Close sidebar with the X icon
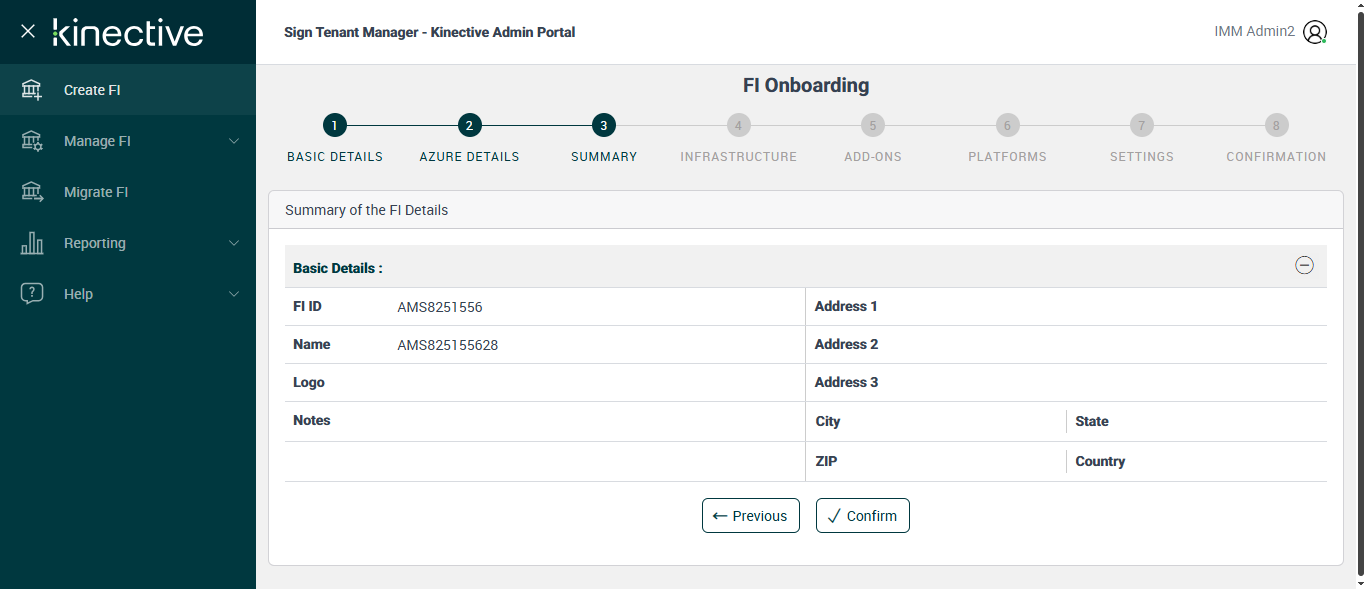 pos(28,31)
